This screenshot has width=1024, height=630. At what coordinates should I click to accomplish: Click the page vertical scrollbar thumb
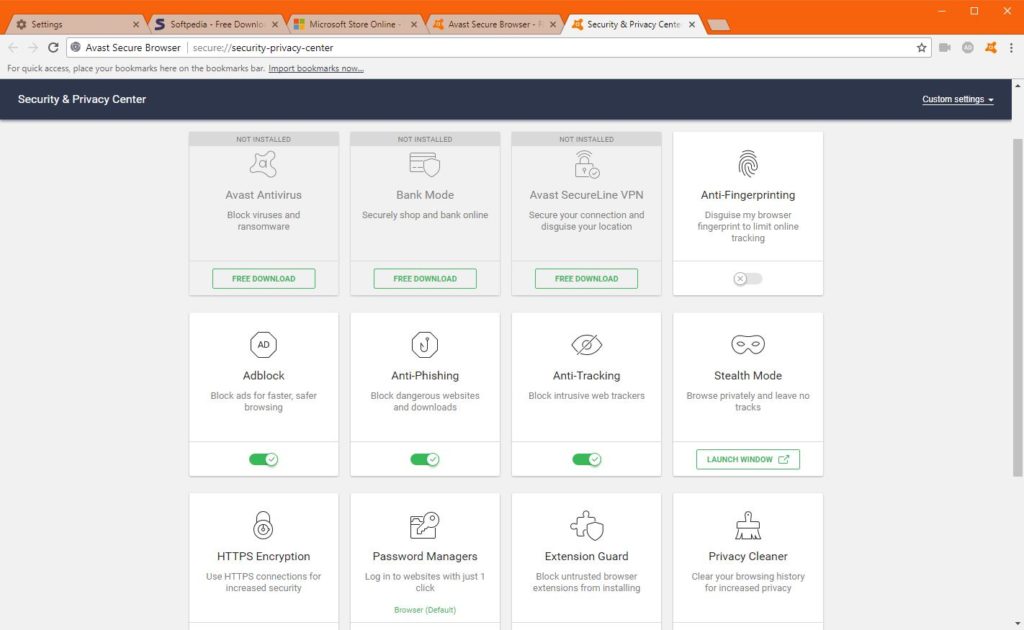tap(1017, 307)
